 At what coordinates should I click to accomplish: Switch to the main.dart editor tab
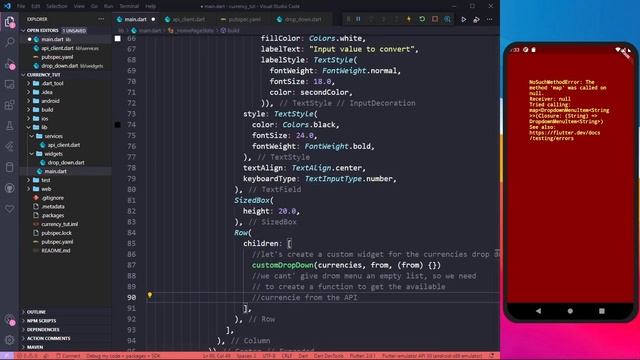point(136,19)
